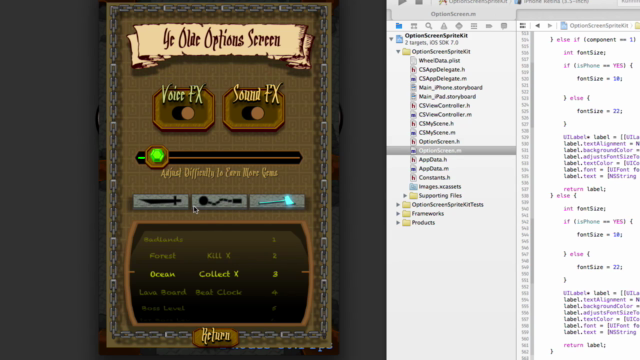Viewport: 640px width, 360px height.
Task: Select the axe weapon button
Action: point(277,201)
